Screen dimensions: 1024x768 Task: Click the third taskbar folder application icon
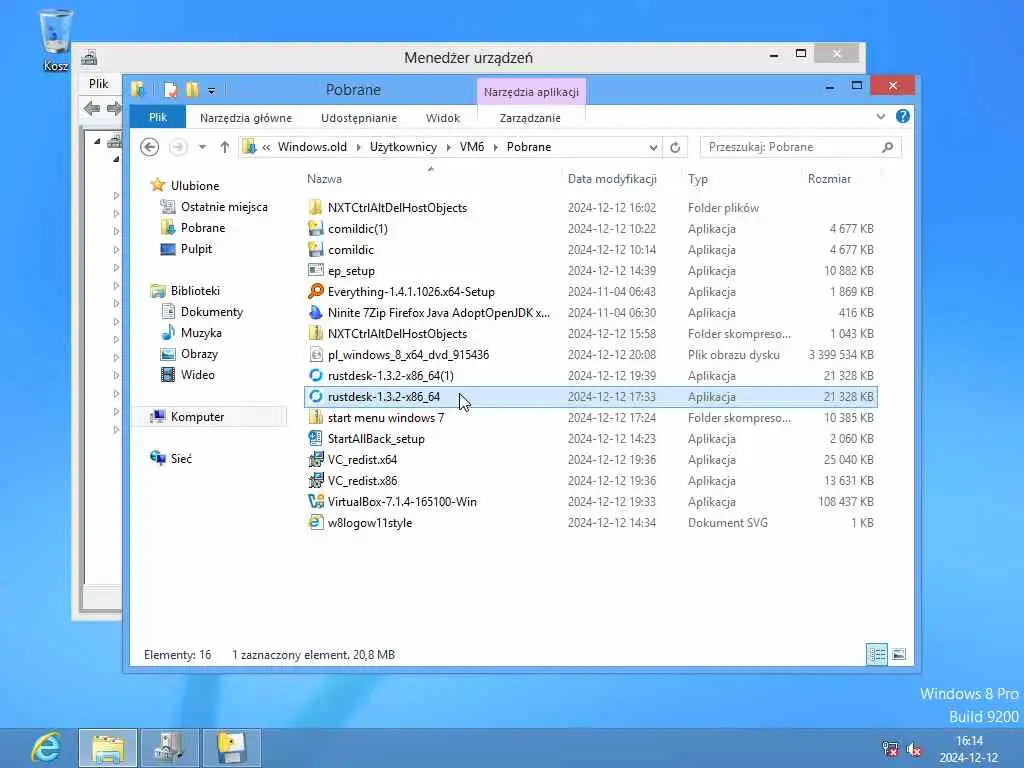(x=232, y=748)
